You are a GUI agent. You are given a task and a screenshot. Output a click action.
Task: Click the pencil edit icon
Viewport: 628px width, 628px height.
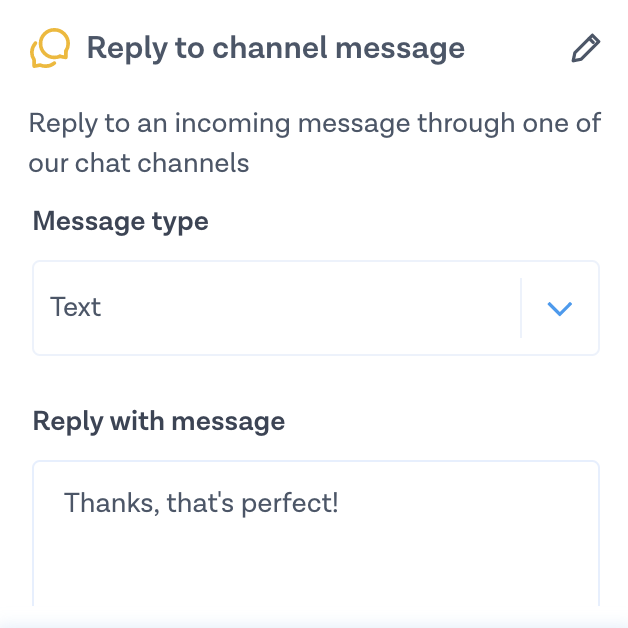tap(585, 49)
